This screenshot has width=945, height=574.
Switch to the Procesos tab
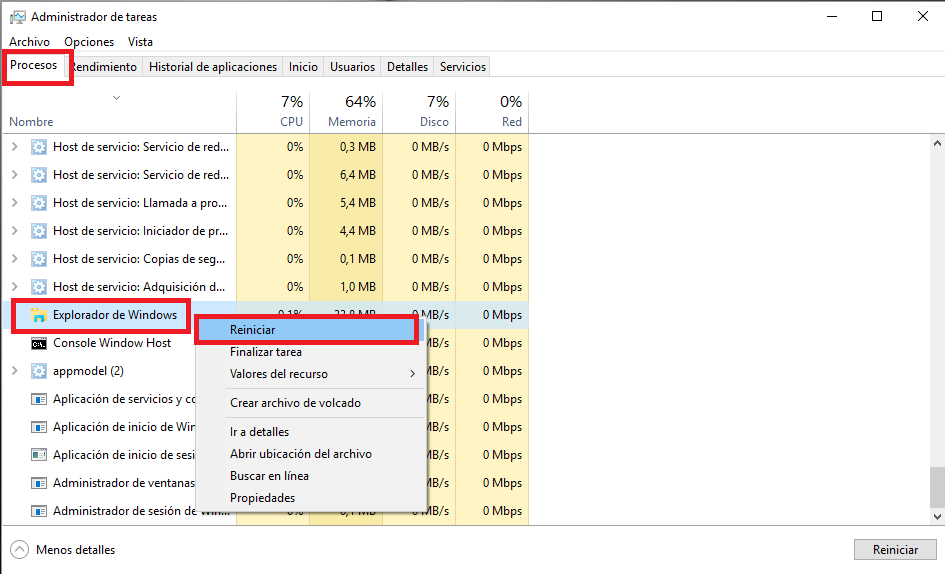34,65
